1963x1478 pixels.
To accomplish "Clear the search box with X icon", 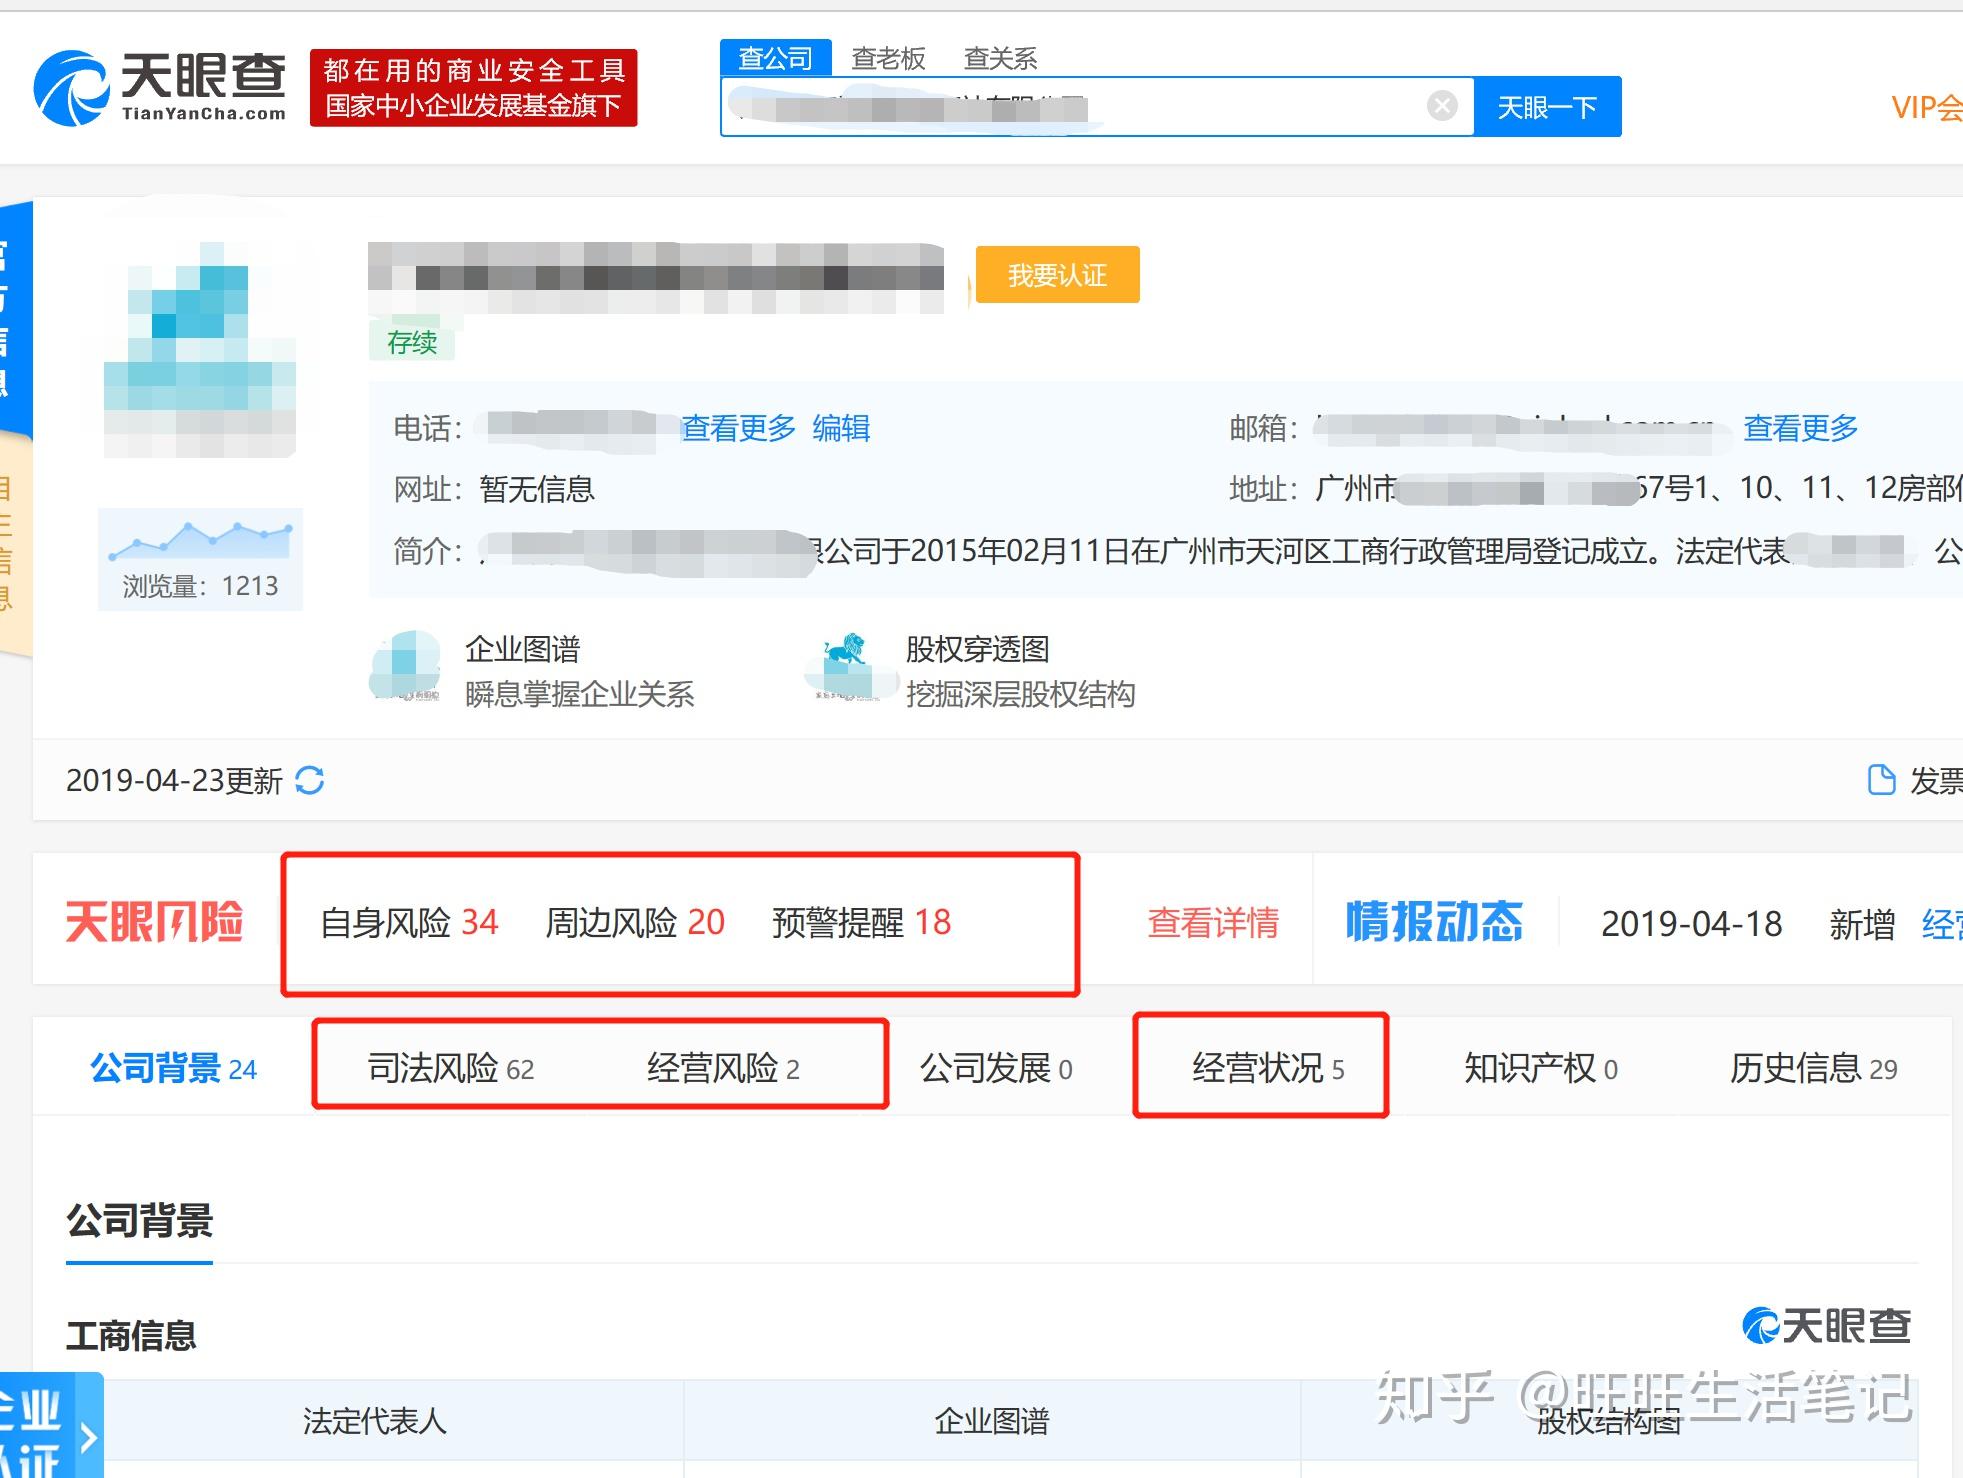I will 1441,106.
